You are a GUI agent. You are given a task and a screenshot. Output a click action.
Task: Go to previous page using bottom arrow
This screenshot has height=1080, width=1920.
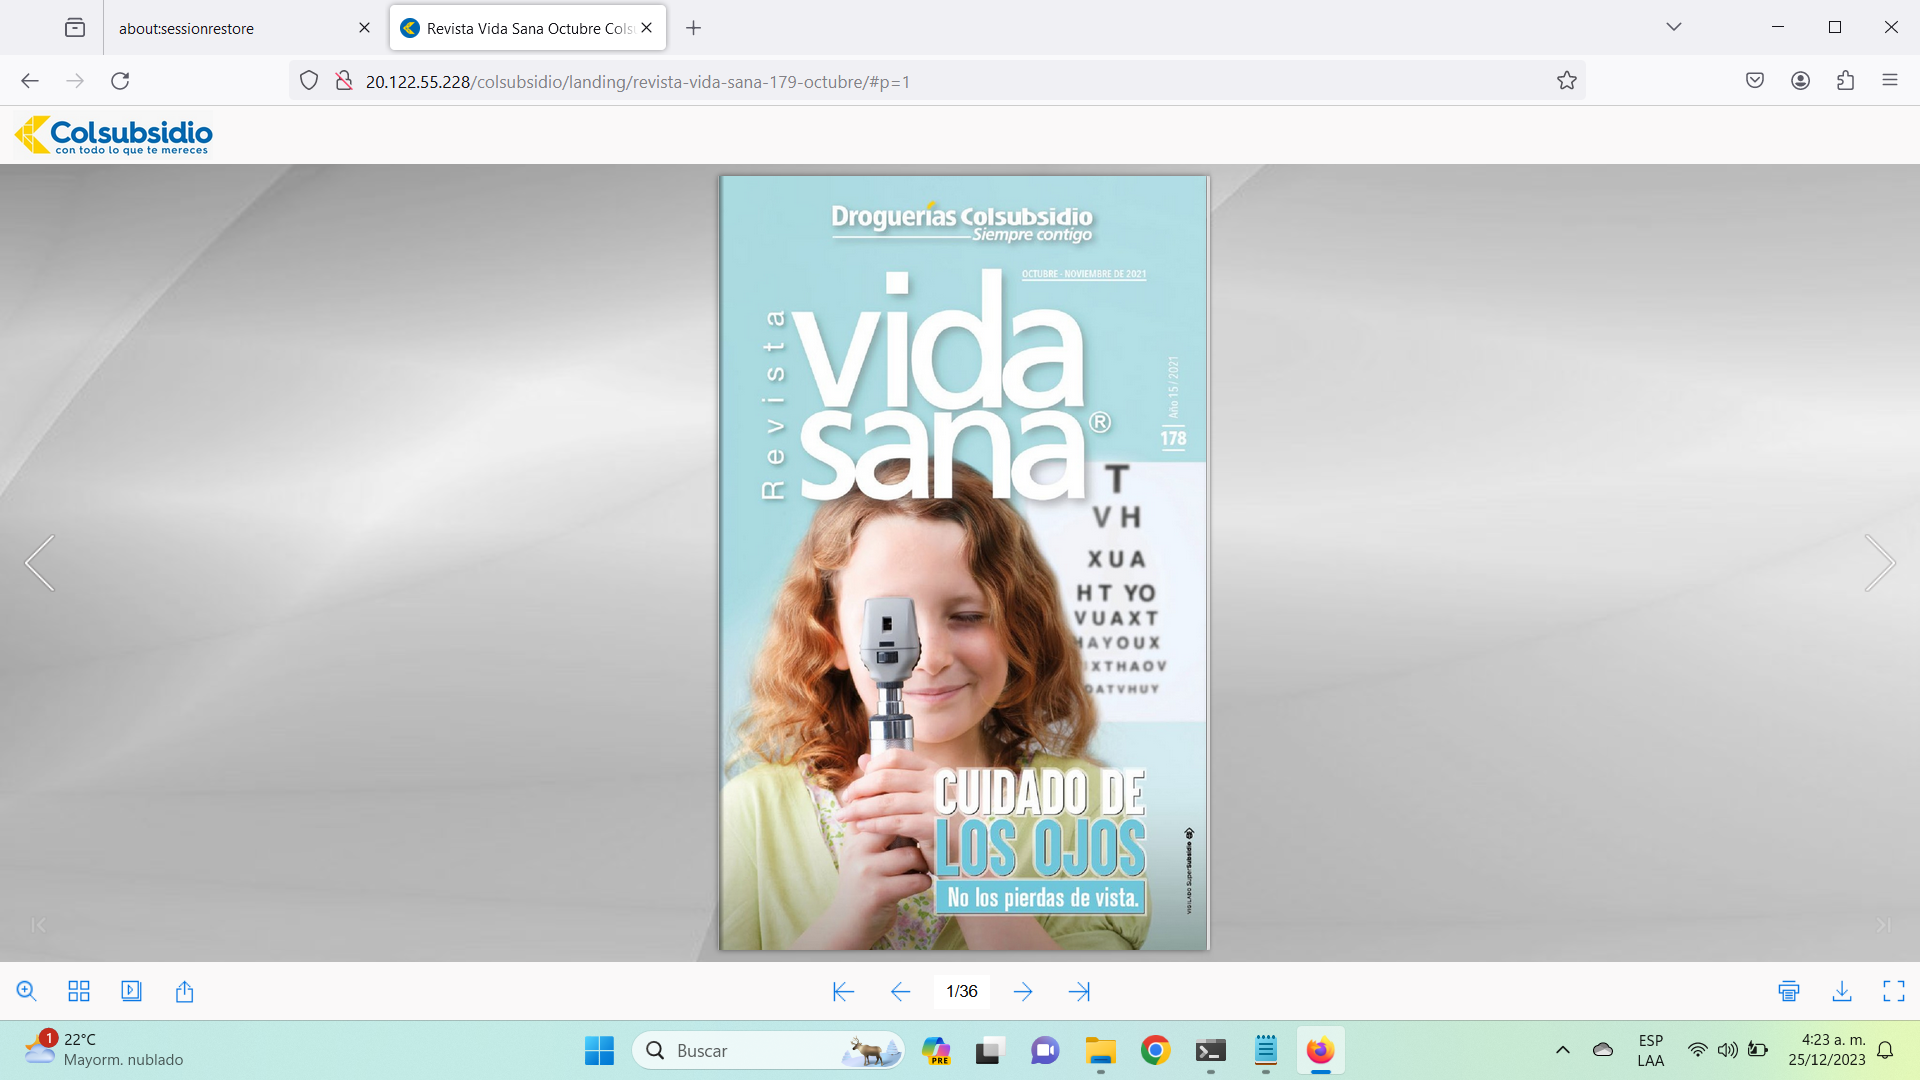coord(900,991)
